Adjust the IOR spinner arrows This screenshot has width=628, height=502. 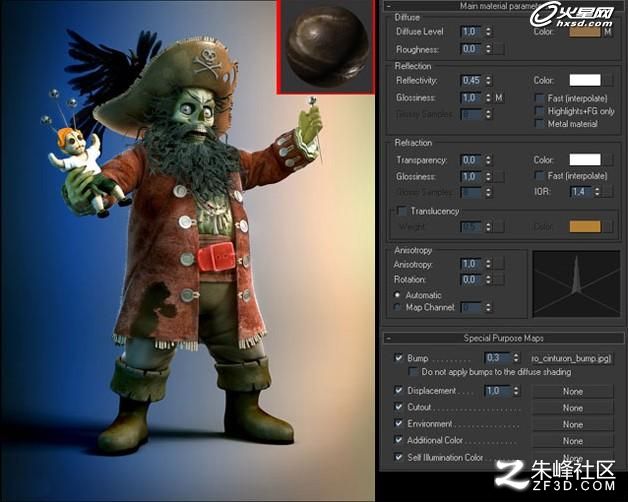597,192
